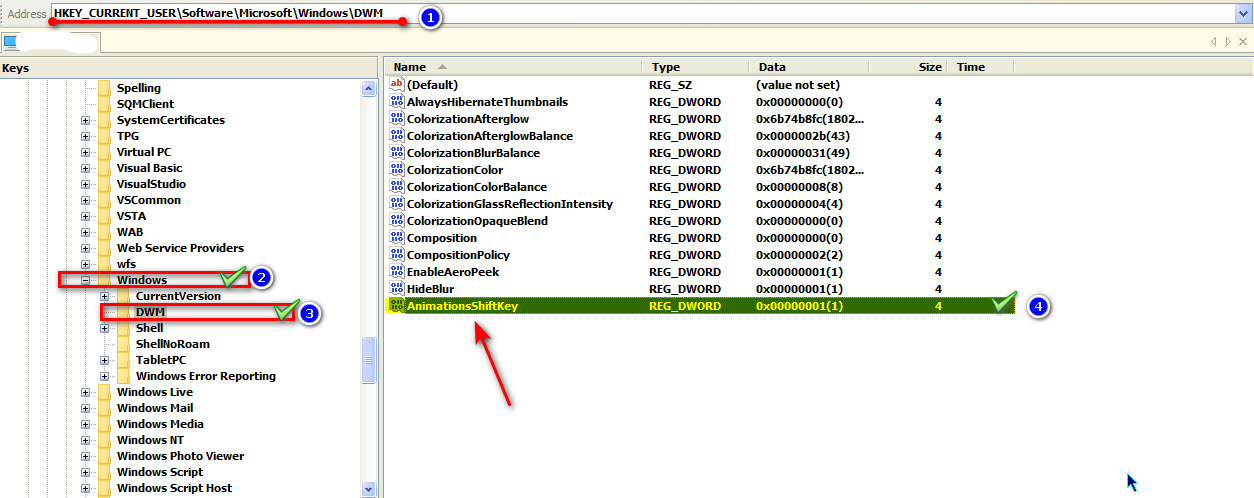Sort values by Name column header
1254x498 pixels.
click(512, 67)
